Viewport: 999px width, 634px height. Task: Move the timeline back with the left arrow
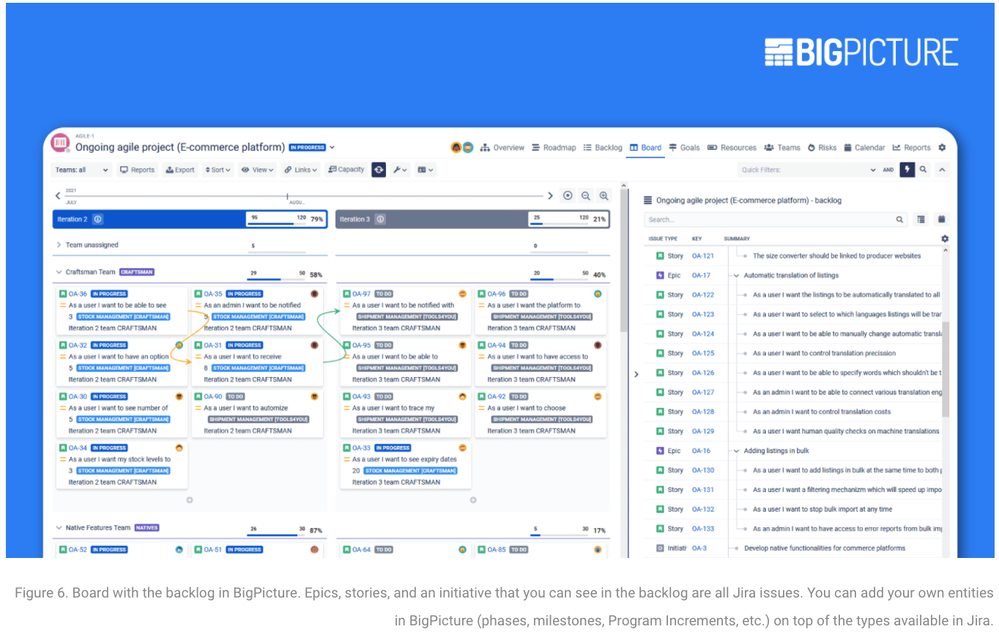point(57,196)
